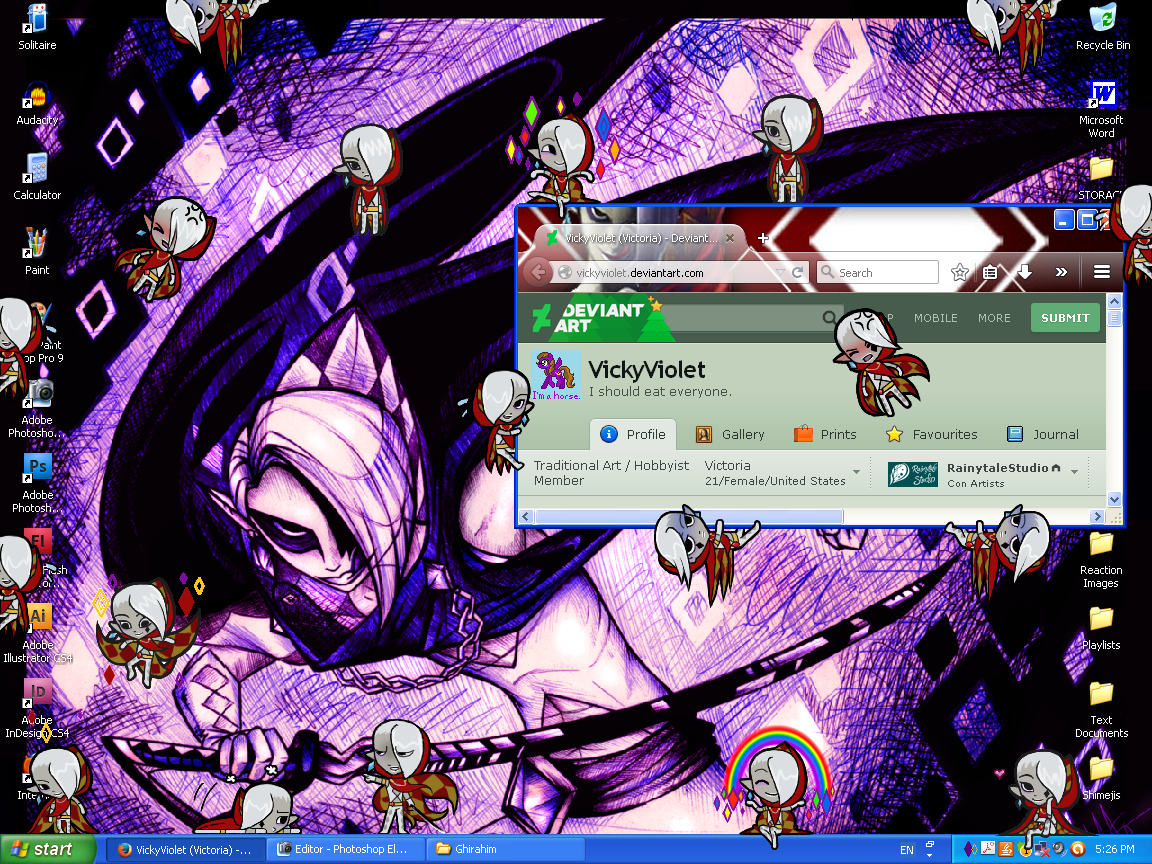Open the Adobe Reader tray icon
The image size is (1152, 864).
(987, 849)
